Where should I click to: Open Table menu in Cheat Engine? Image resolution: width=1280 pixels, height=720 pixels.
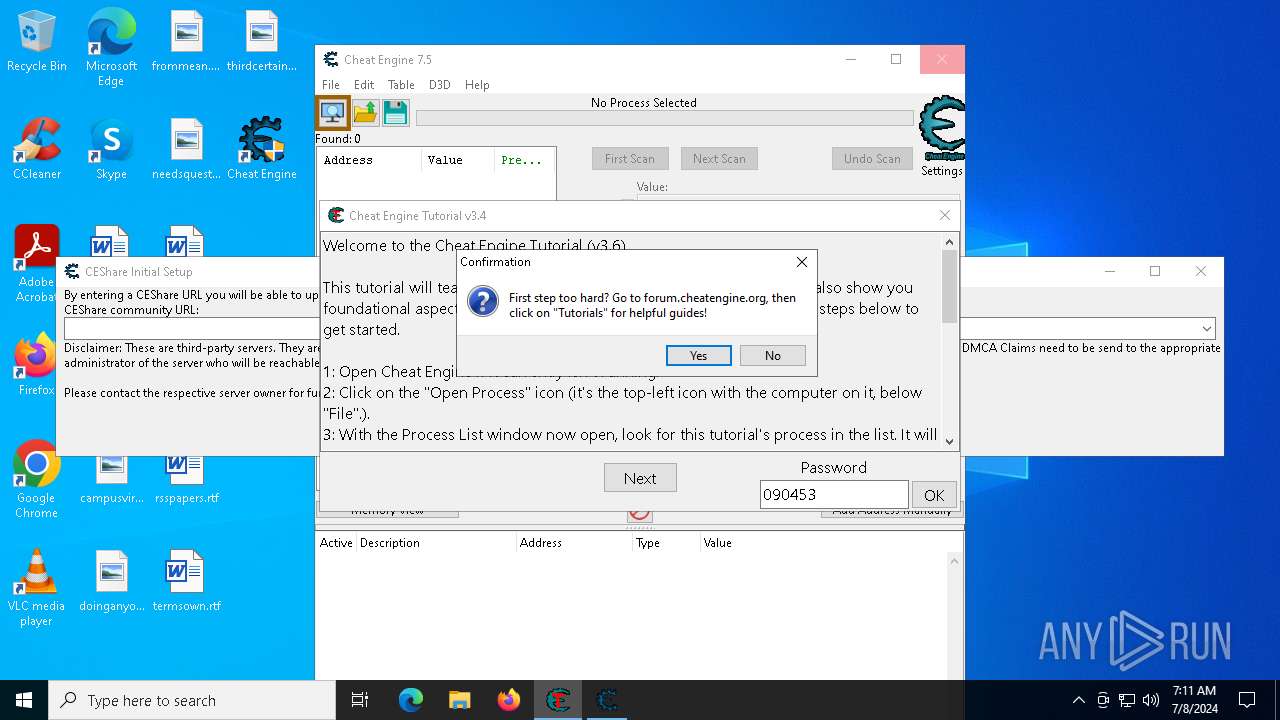[x=401, y=85]
